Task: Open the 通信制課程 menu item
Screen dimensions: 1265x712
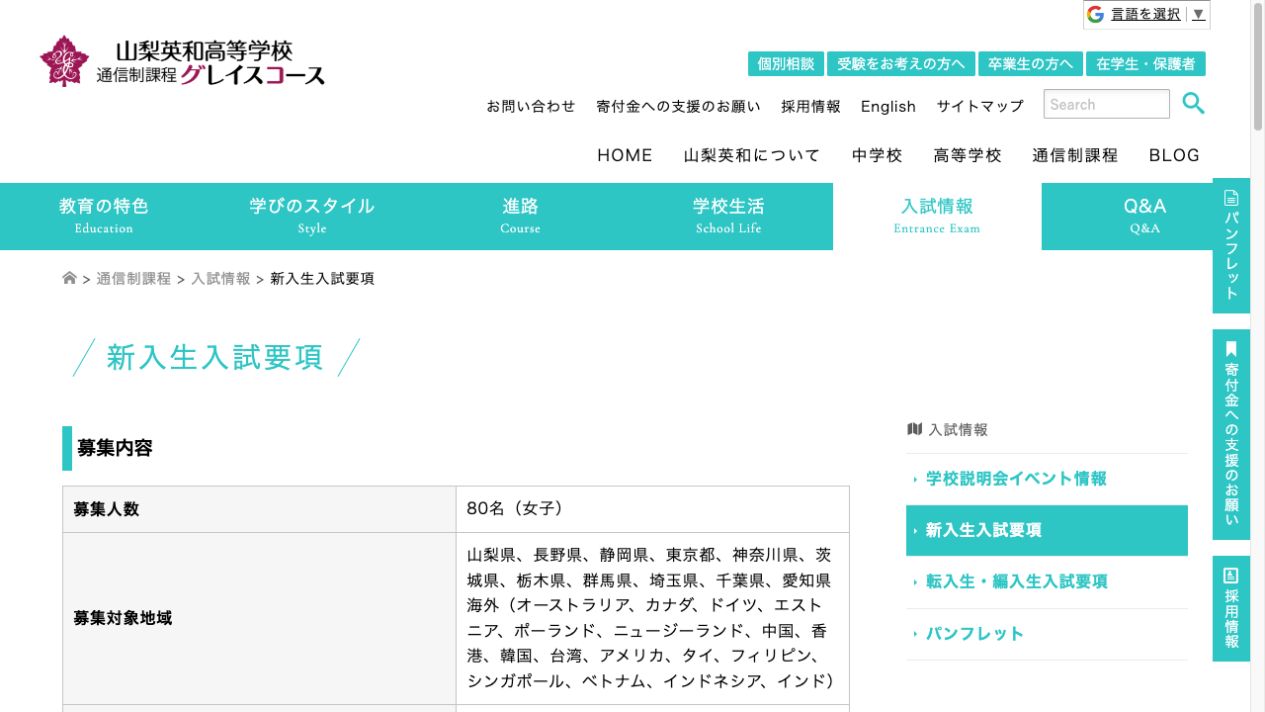Action: tap(1075, 155)
